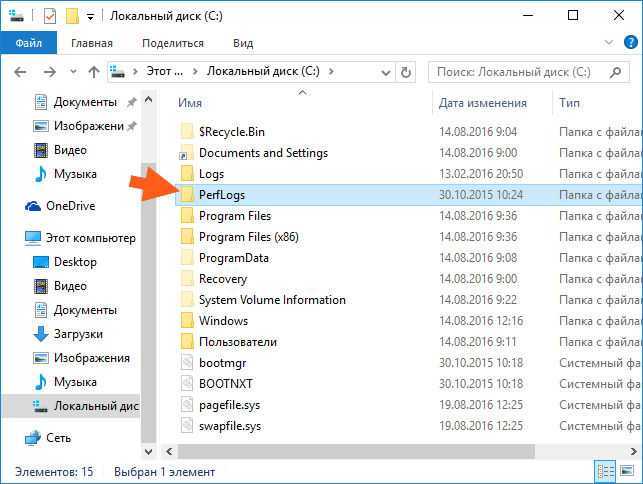Open Видео under Quick access

point(60,150)
